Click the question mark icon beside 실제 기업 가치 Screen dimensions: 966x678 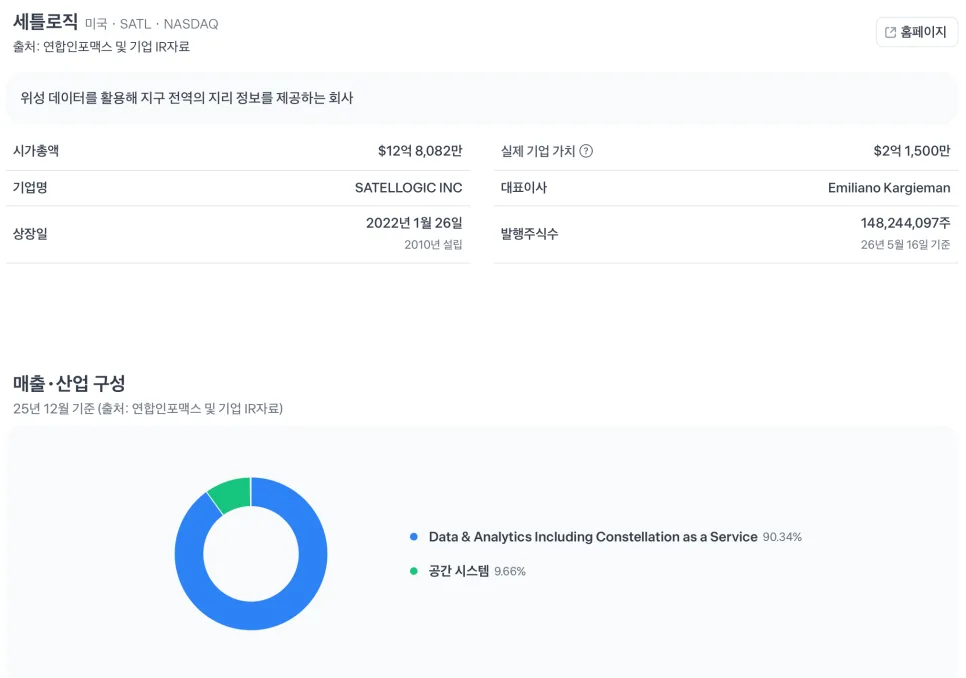coord(586,151)
